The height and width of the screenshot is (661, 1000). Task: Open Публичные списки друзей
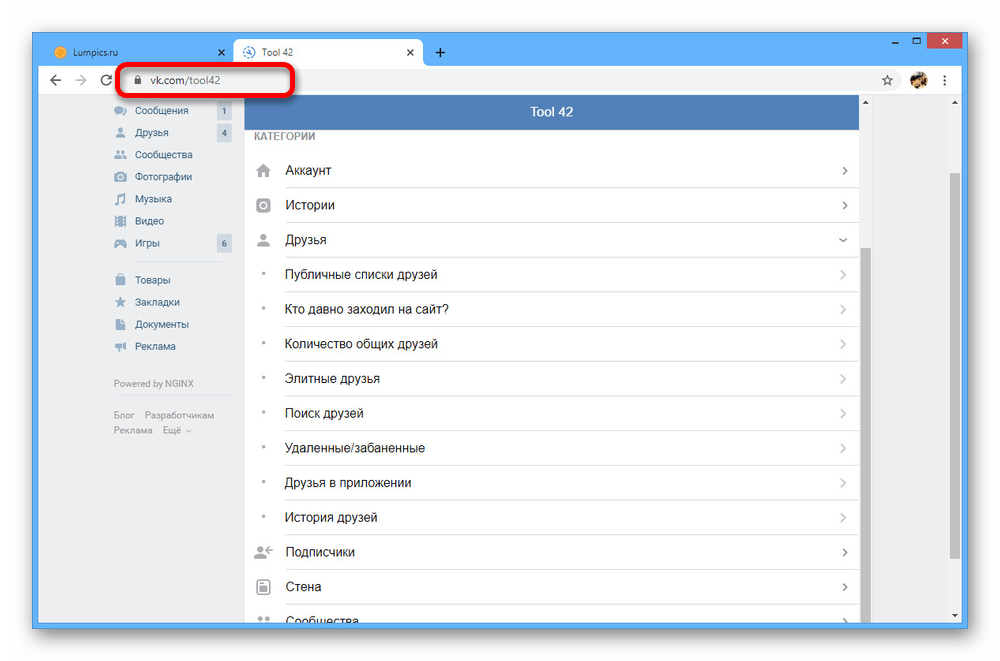click(x=552, y=275)
